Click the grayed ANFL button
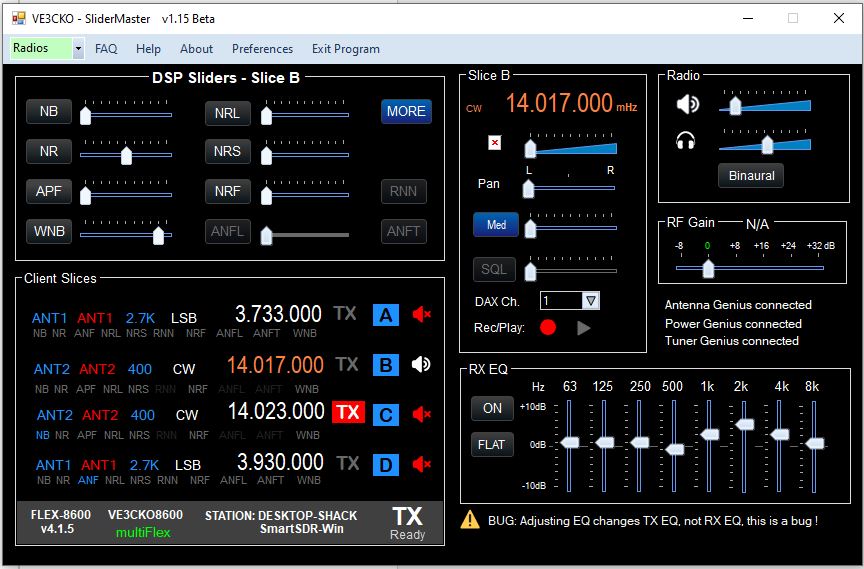This screenshot has height=569, width=864. tap(228, 231)
